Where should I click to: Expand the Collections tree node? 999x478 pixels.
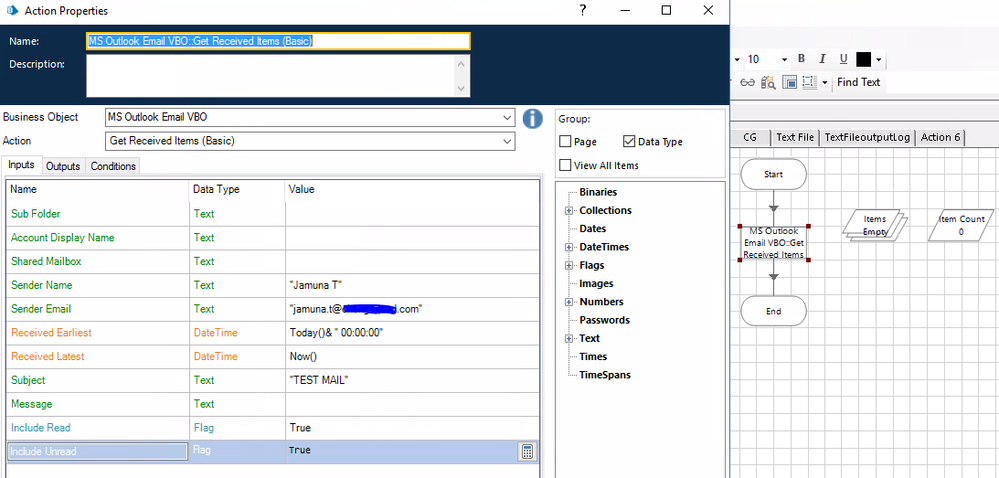(568, 211)
